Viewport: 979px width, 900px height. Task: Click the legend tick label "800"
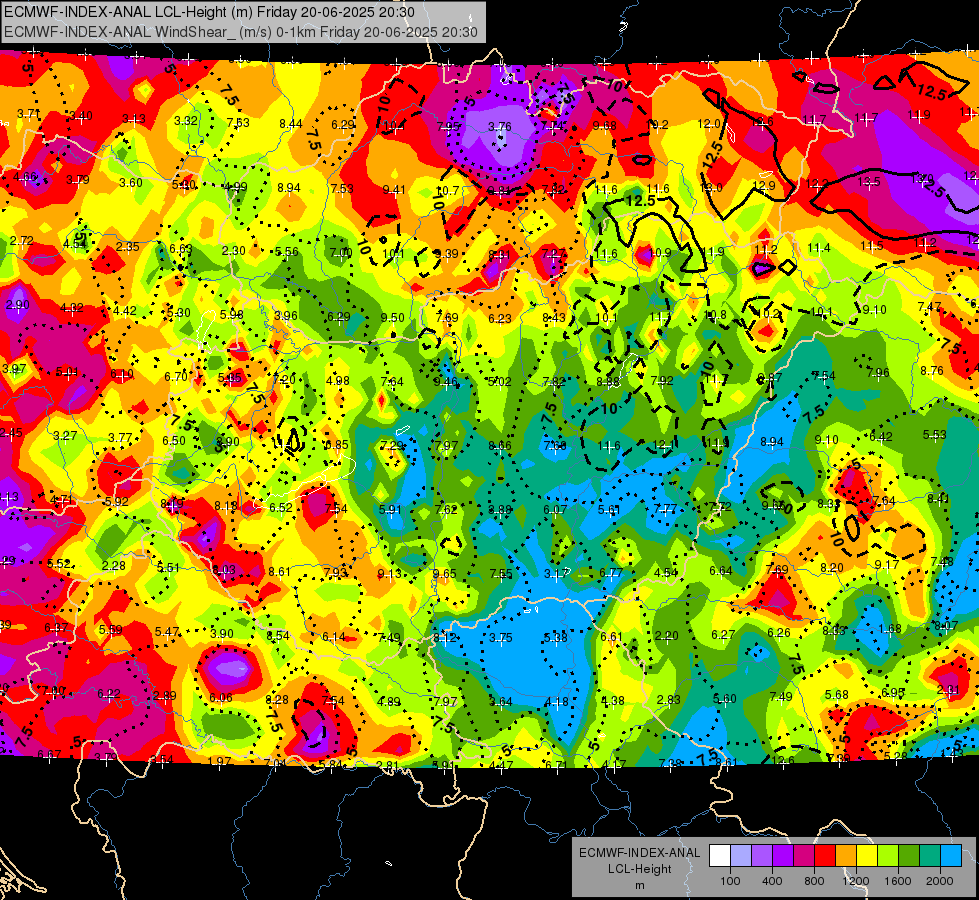coord(814,881)
